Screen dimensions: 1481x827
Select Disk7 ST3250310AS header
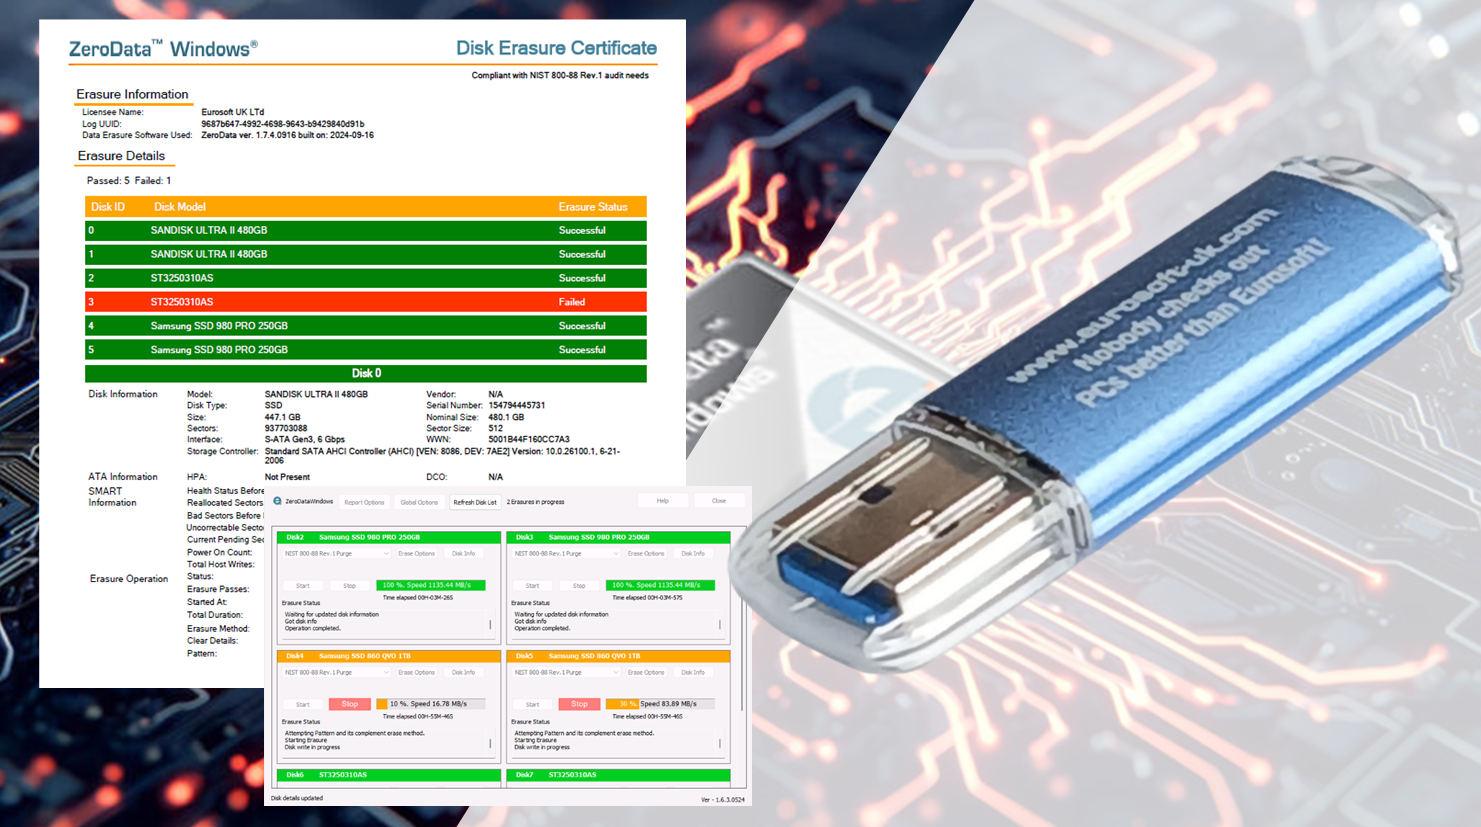tap(618, 775)
